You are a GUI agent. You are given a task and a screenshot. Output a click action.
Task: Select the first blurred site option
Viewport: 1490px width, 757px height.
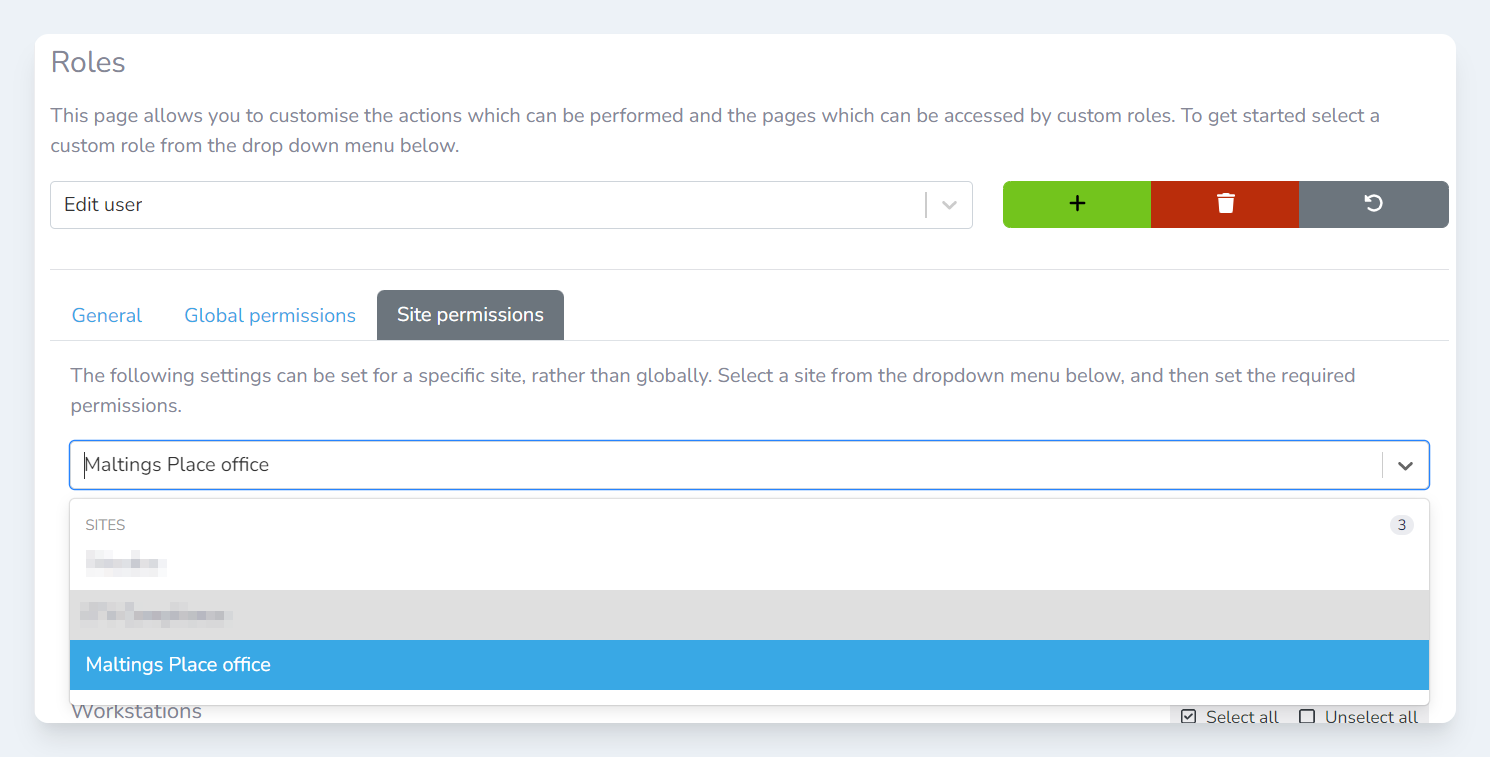(x=126, y=564)
